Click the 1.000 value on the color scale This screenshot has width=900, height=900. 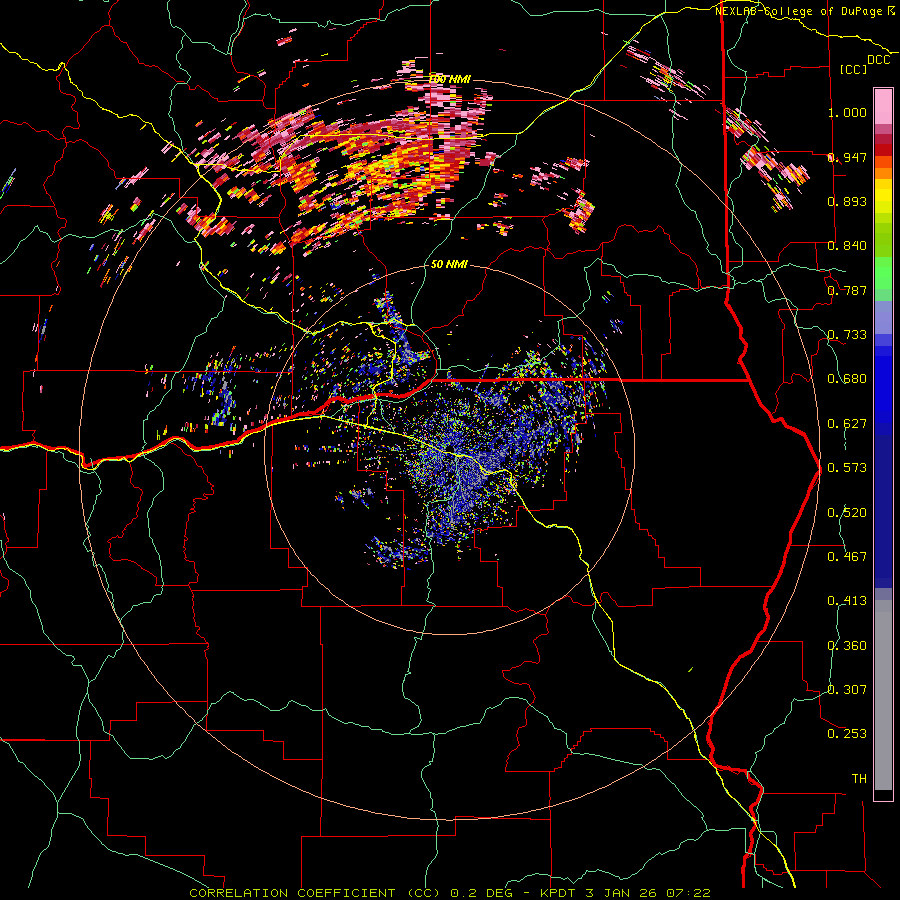pos(847,112)
